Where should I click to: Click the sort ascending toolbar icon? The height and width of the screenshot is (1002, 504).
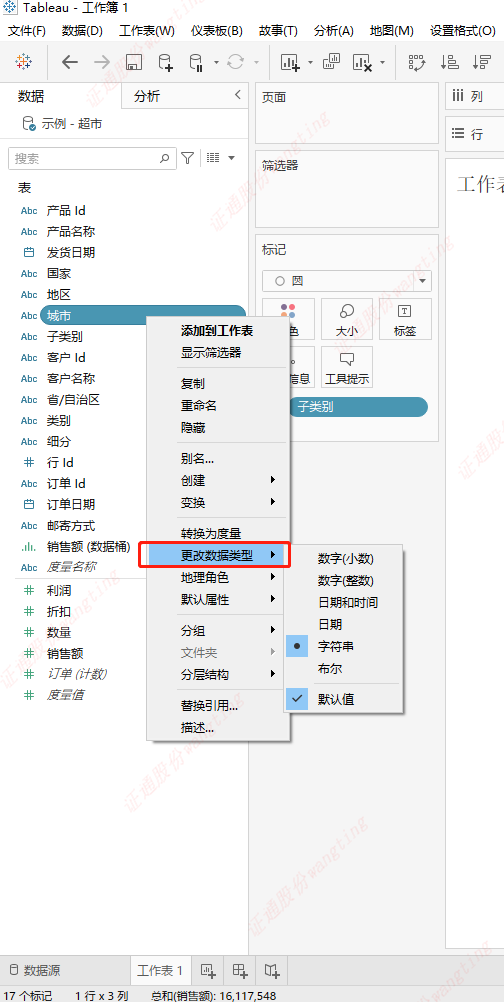450,62
